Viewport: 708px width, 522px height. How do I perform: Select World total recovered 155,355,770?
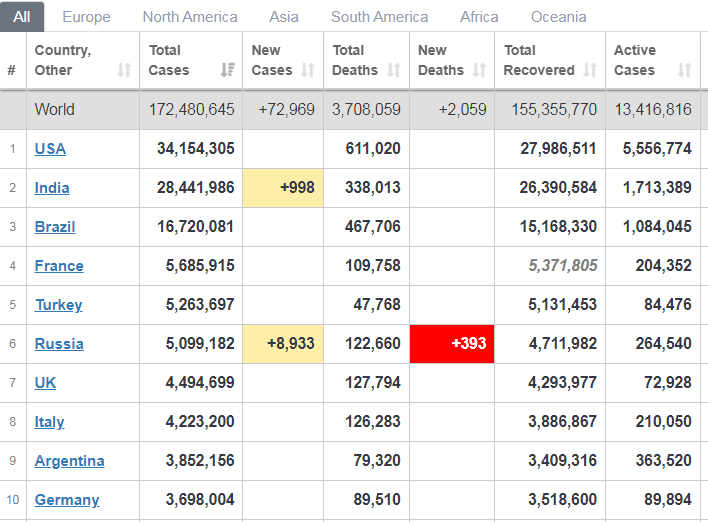coord(554,109)
